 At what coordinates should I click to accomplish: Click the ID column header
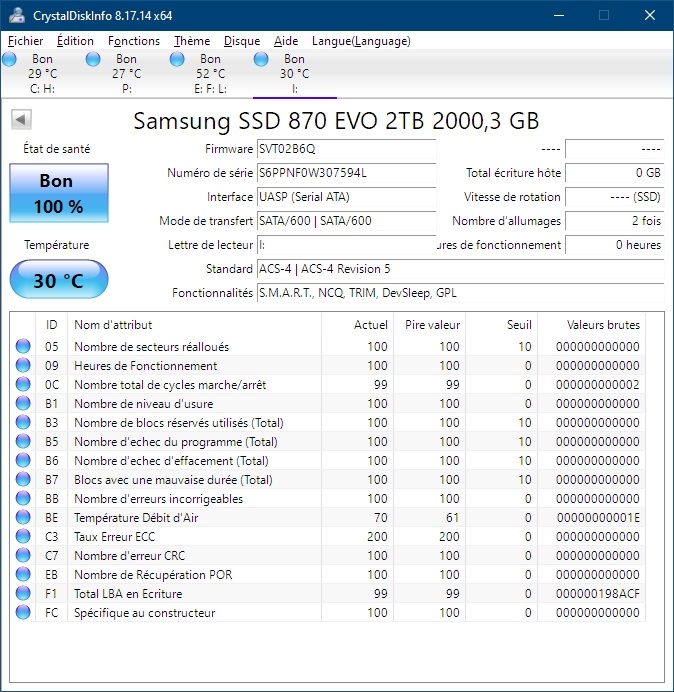coord(51,325)
